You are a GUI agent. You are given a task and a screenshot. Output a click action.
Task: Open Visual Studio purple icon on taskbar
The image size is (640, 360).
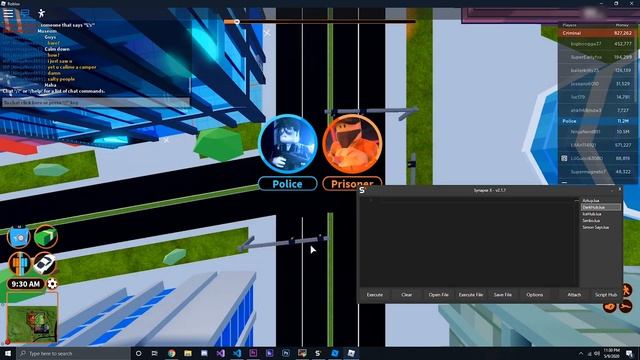[220, 353]
